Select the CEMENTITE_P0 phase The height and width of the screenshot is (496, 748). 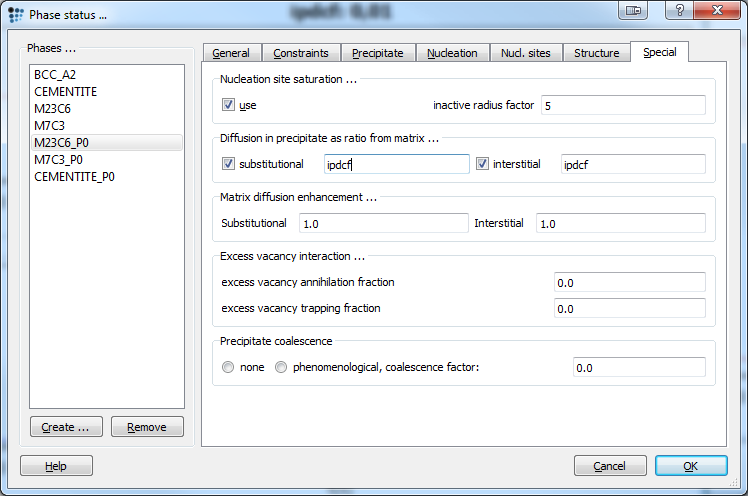click(x=72, y=177)
